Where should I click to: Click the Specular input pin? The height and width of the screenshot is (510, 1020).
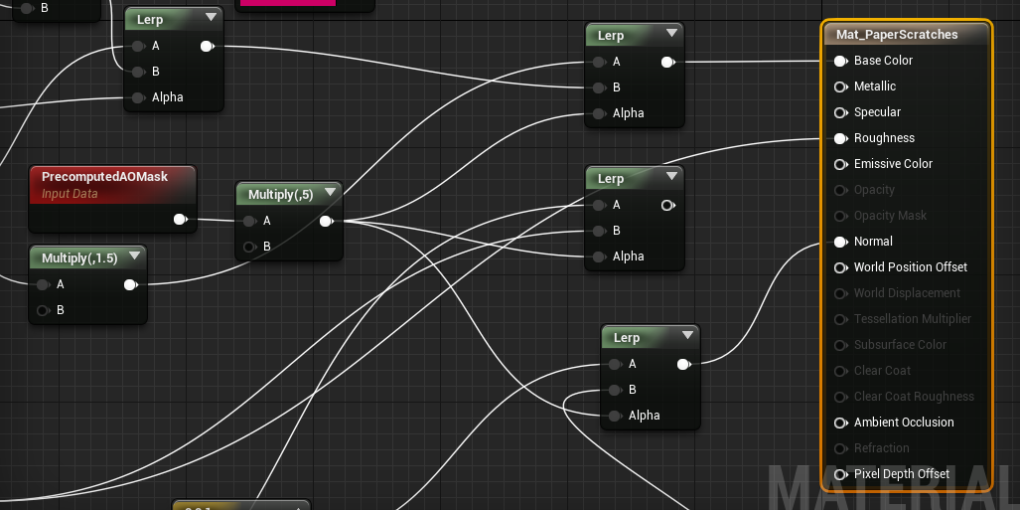click(840, 113)
